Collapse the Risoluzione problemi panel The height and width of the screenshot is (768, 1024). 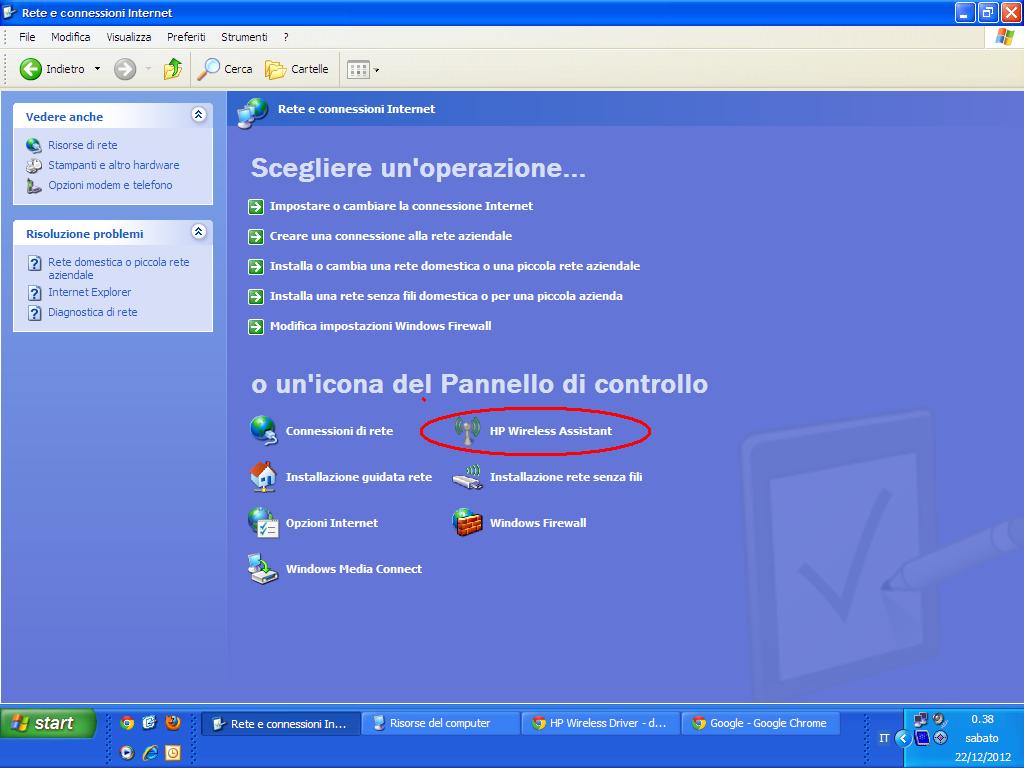coord(199,232)
